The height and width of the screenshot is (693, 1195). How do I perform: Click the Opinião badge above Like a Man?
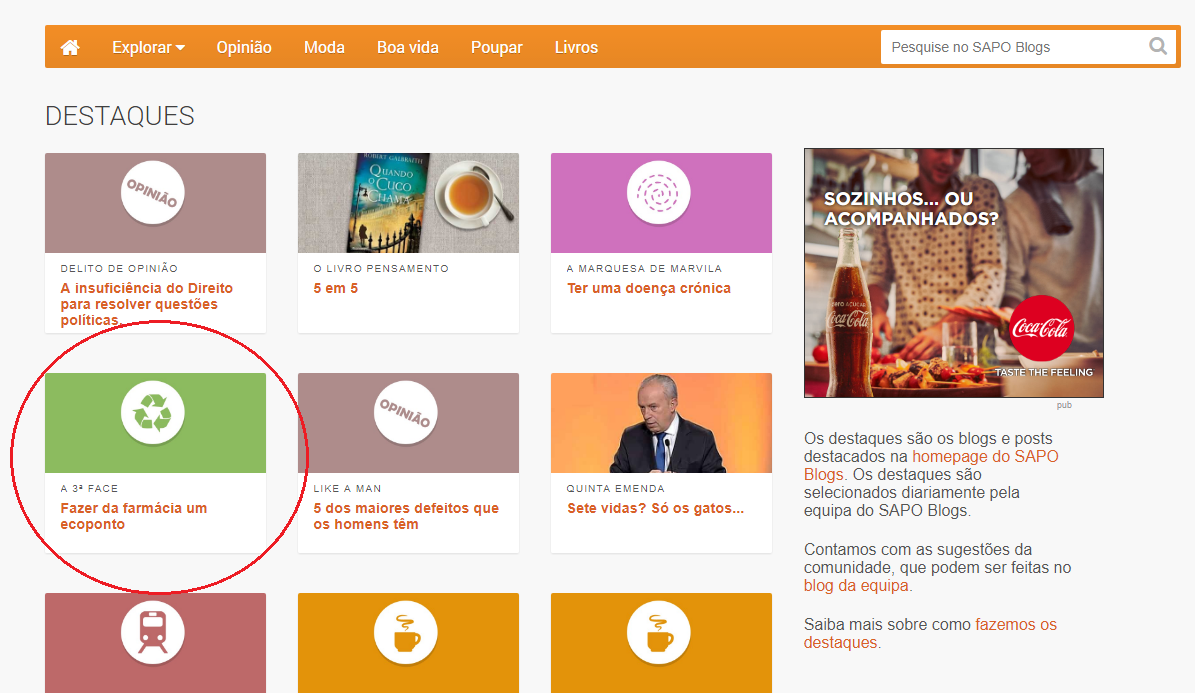tap(406, 411)
